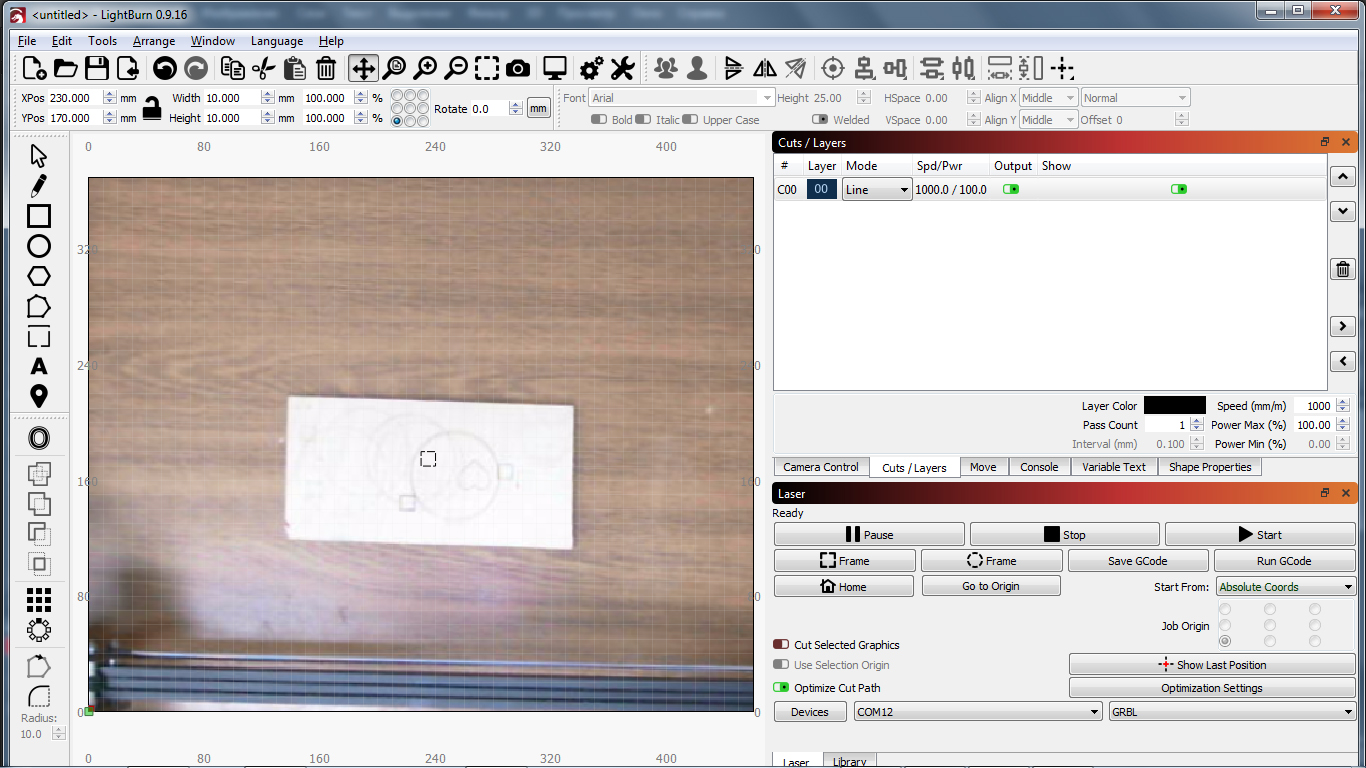1366x768 pixels.
Task: Click the Undo arrow icon
Action: (165, 68)
